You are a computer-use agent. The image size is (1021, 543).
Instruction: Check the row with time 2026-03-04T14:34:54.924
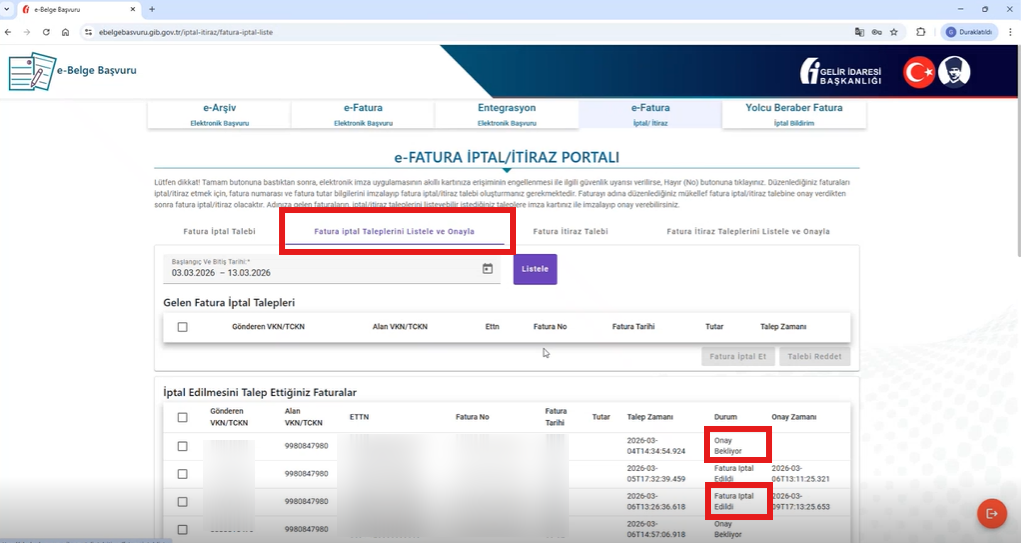coord(182,447)
